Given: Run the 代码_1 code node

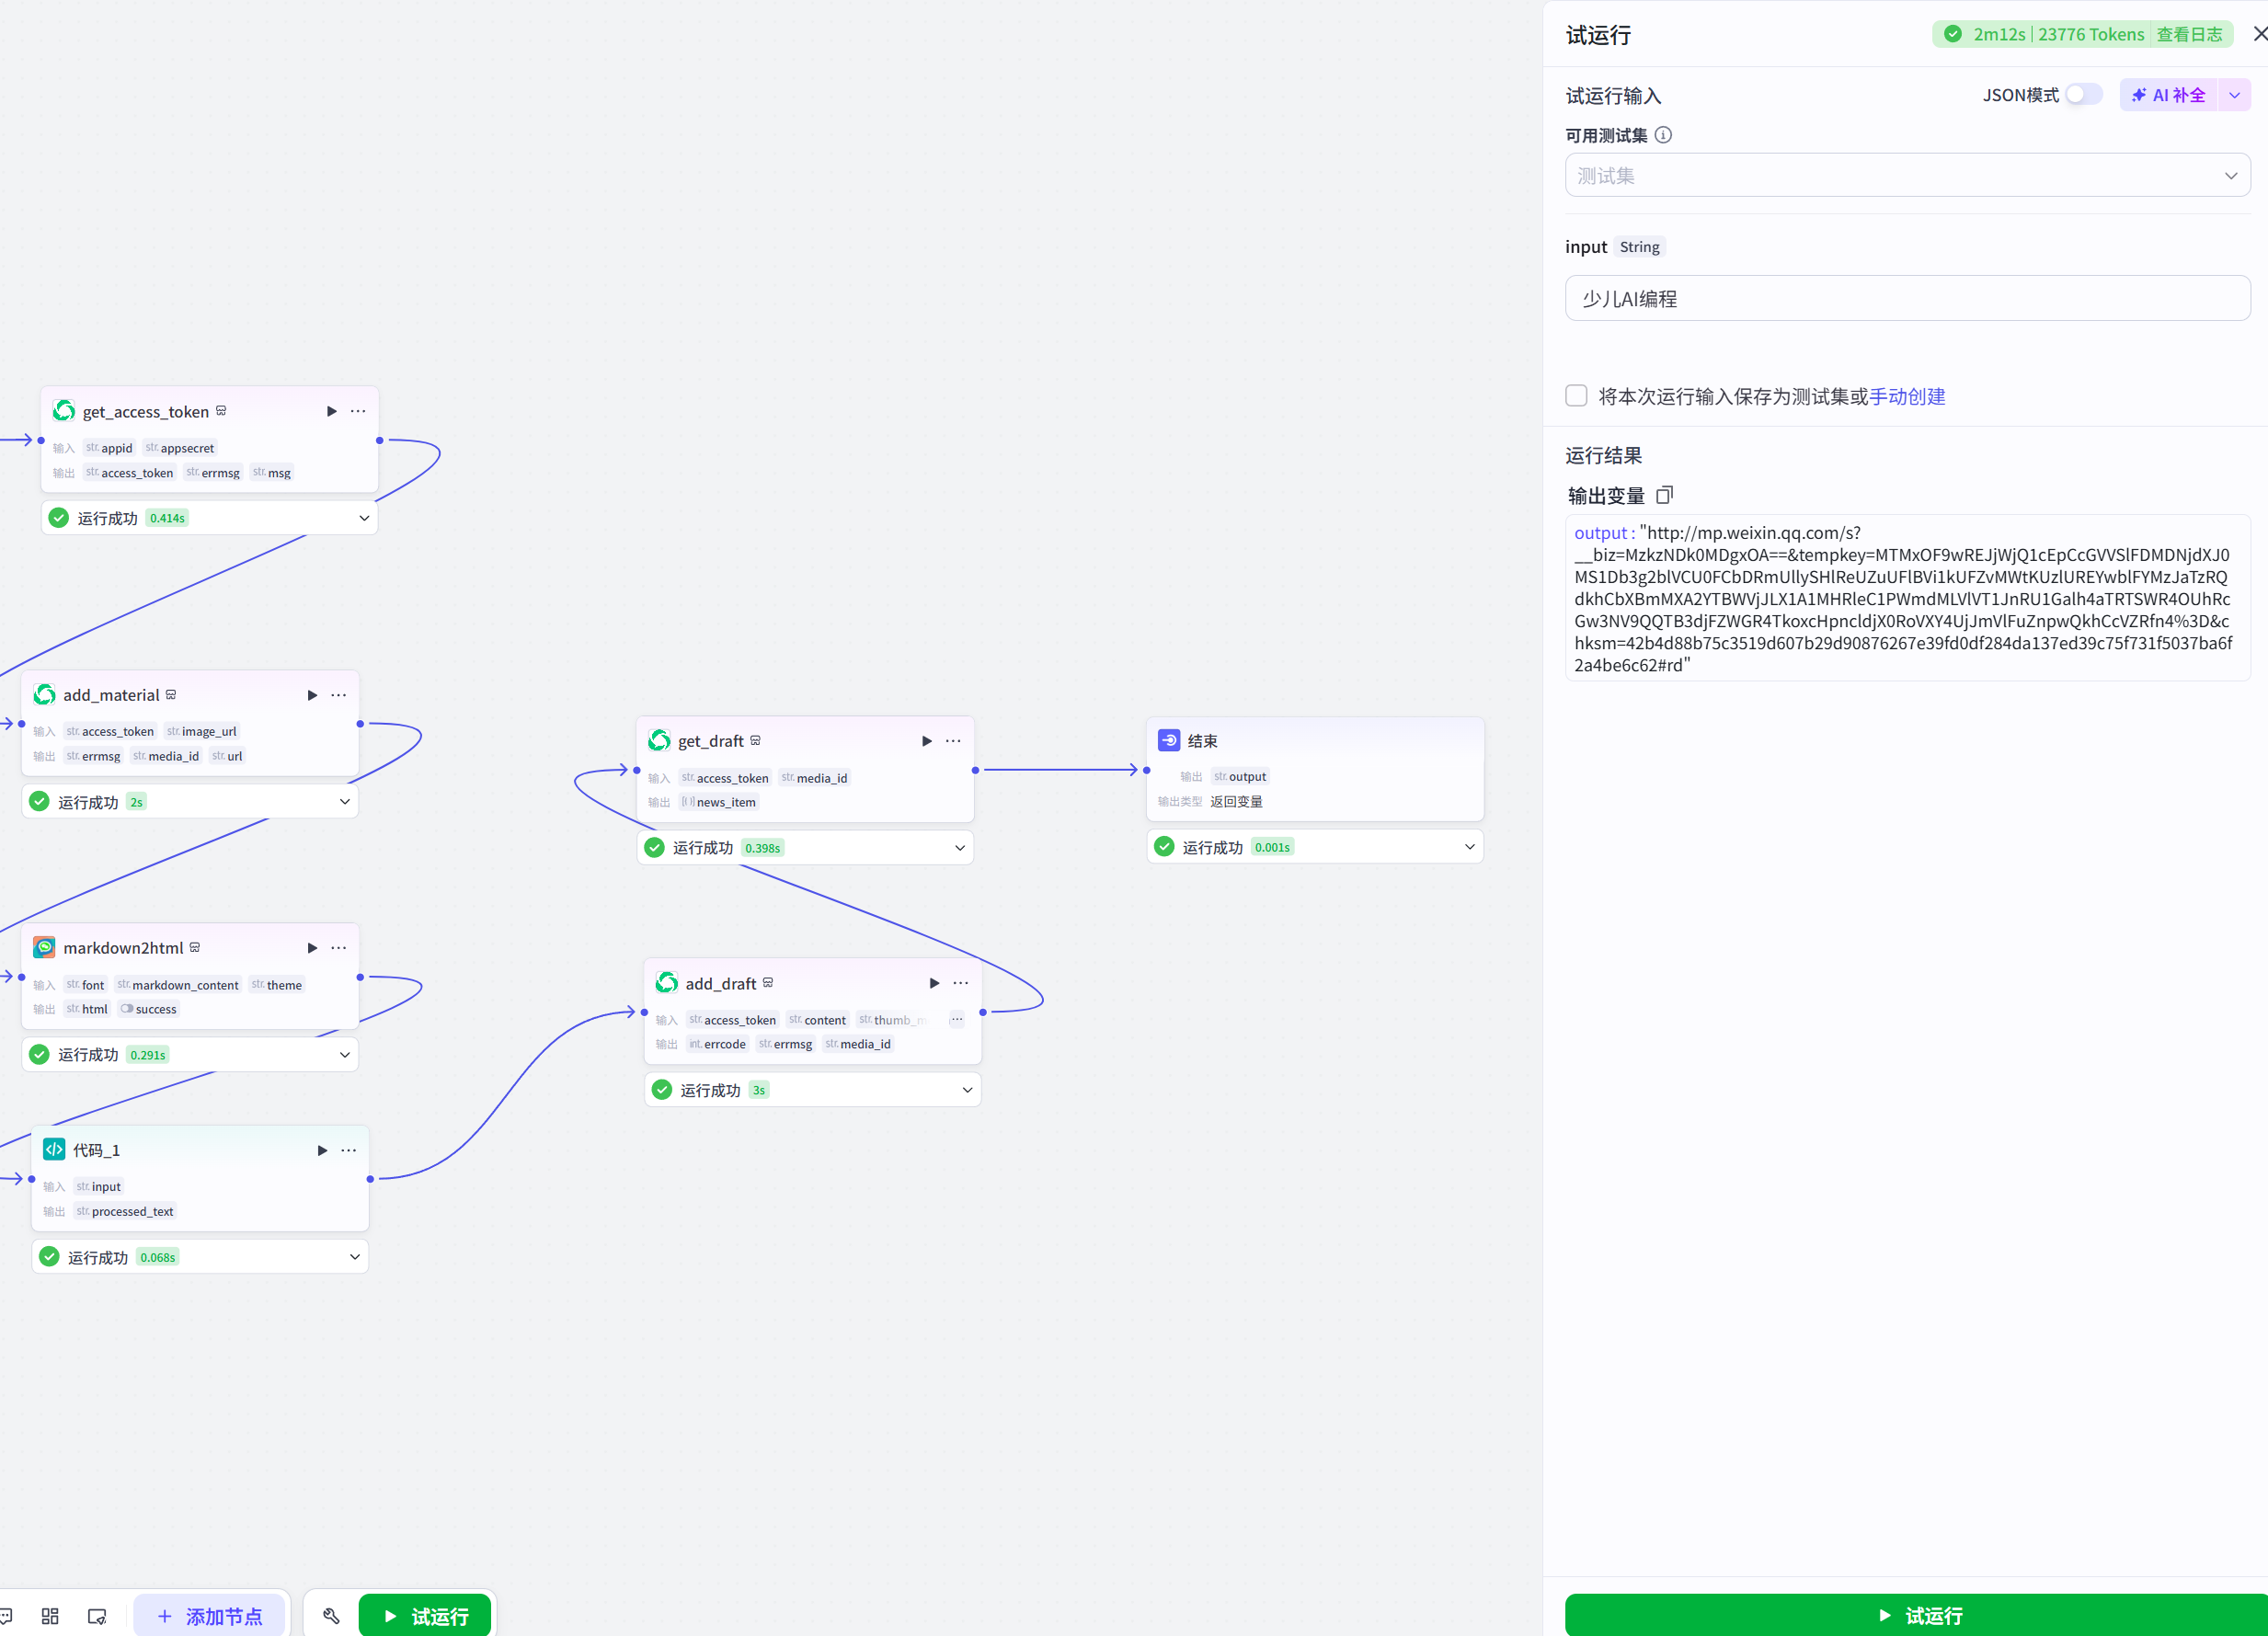Looking at the screenshot, I should pos(322,1150).
